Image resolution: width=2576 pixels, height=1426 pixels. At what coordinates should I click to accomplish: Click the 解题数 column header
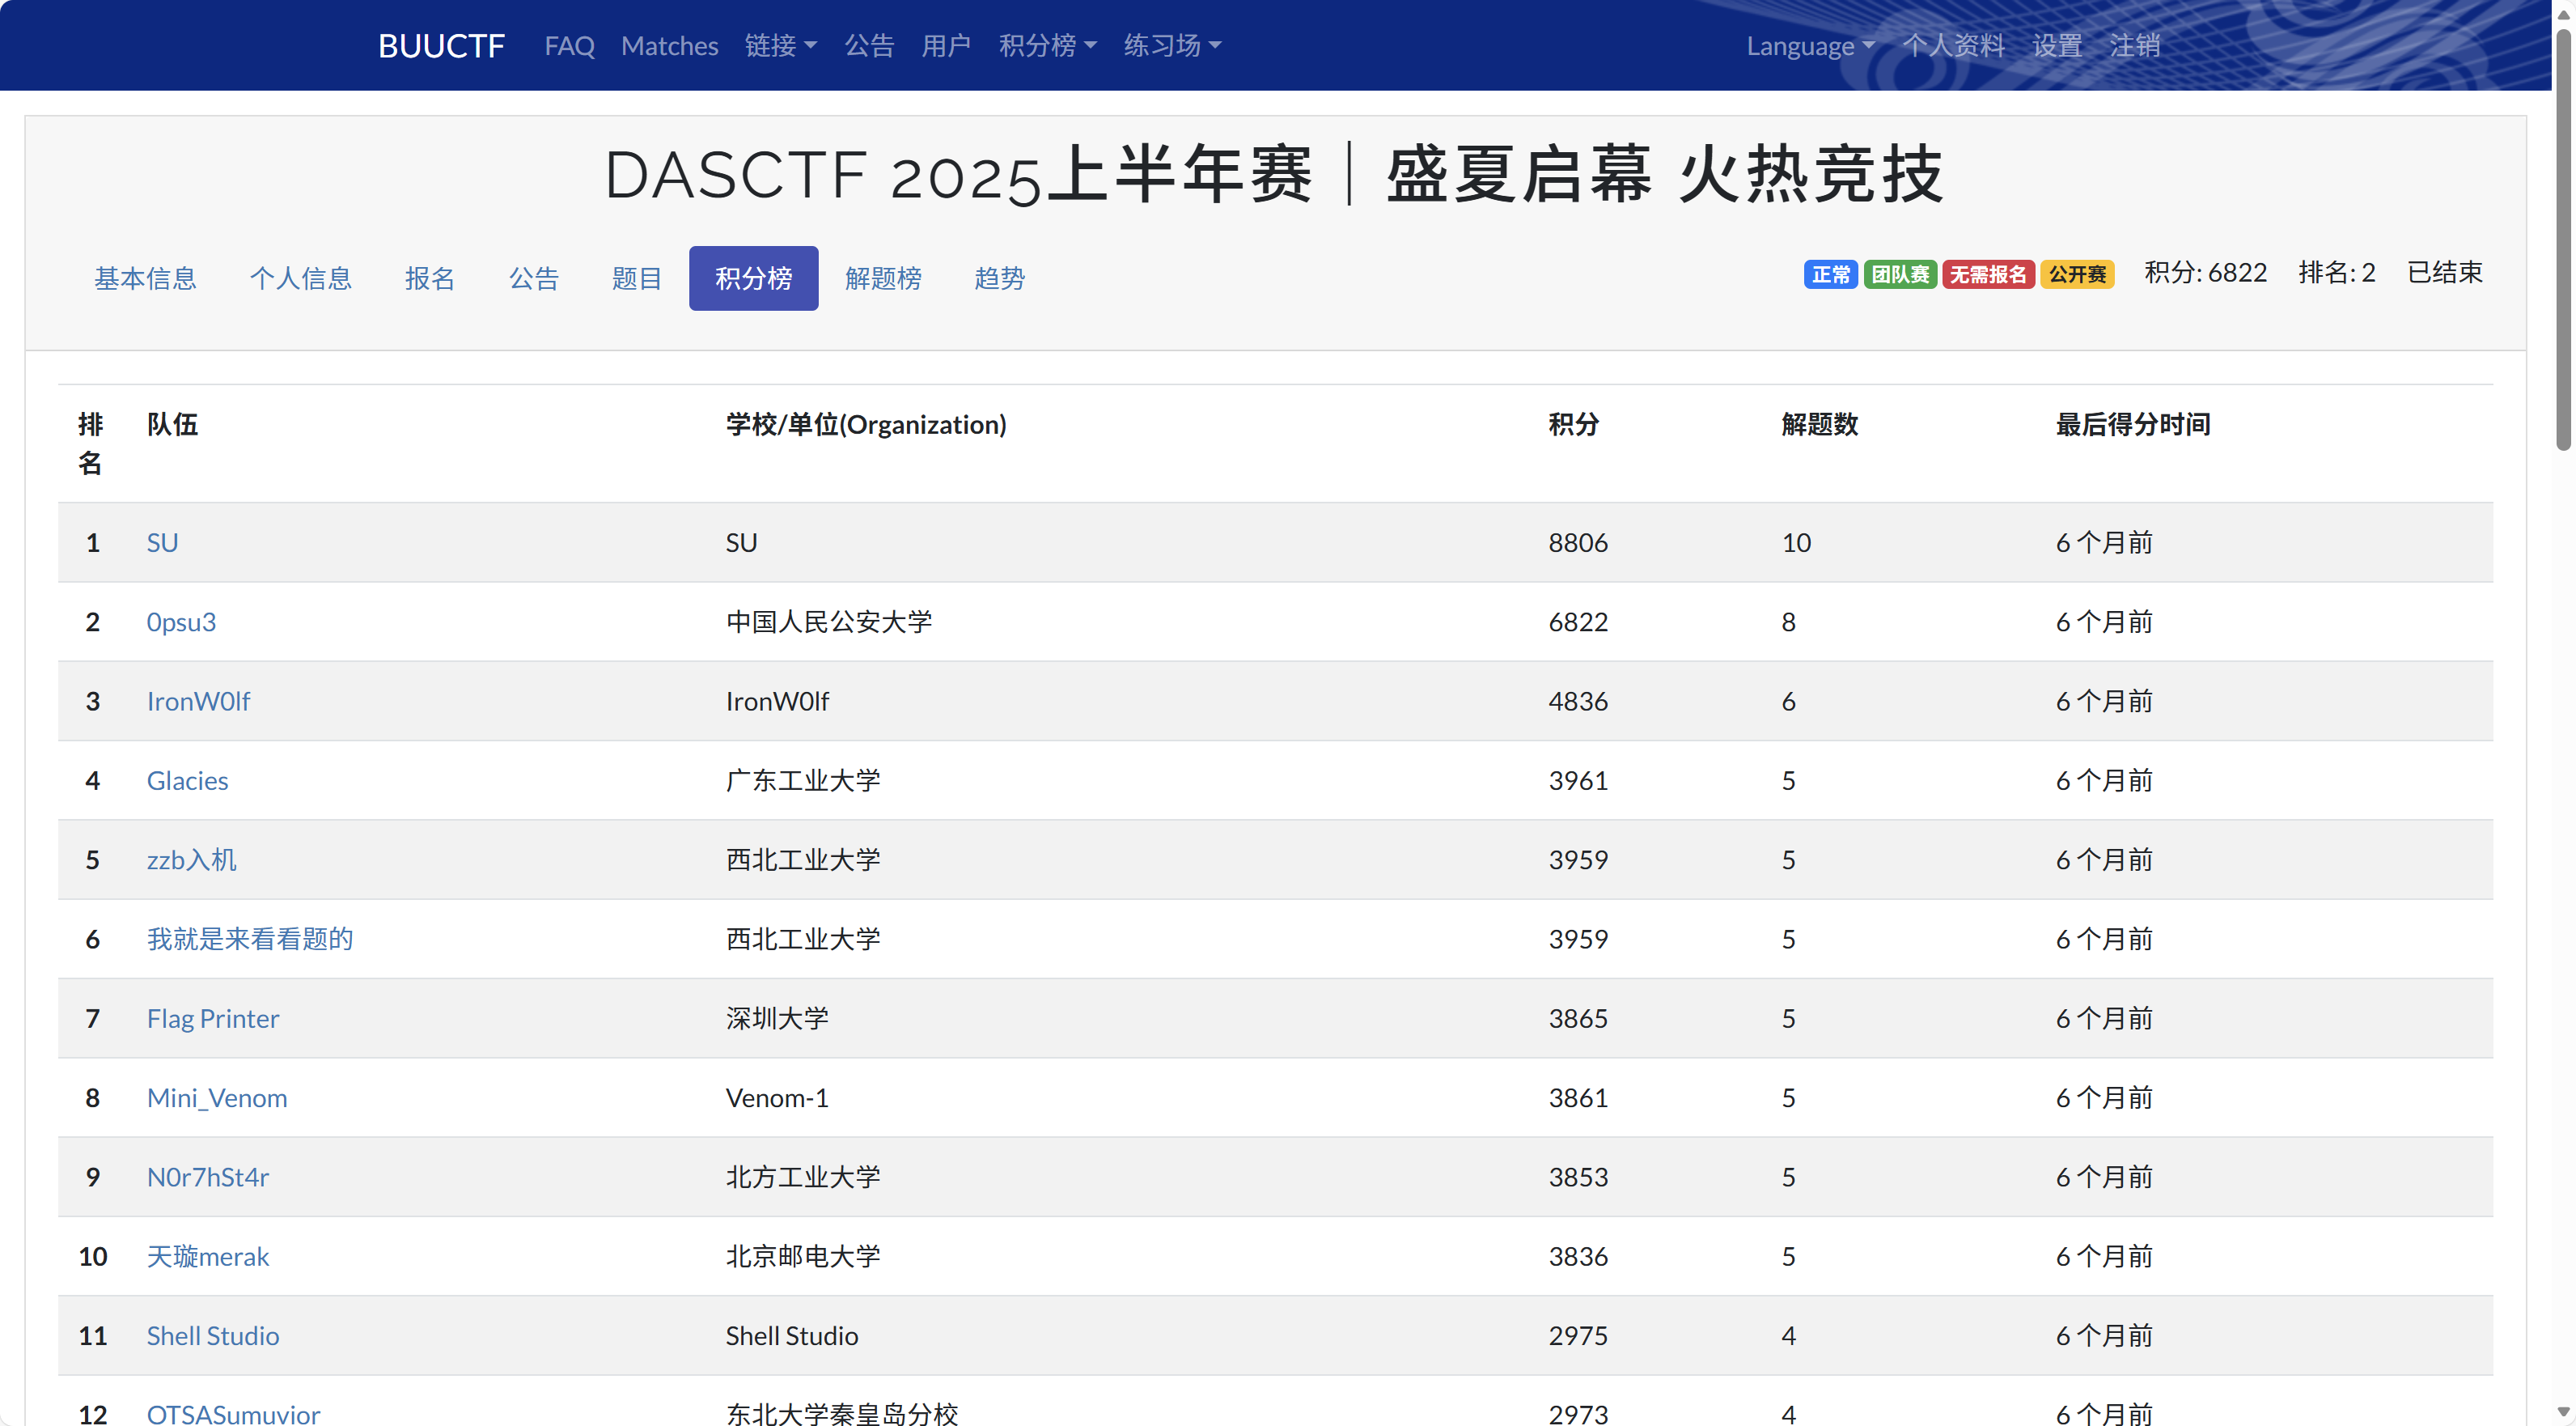point(1819,424)
